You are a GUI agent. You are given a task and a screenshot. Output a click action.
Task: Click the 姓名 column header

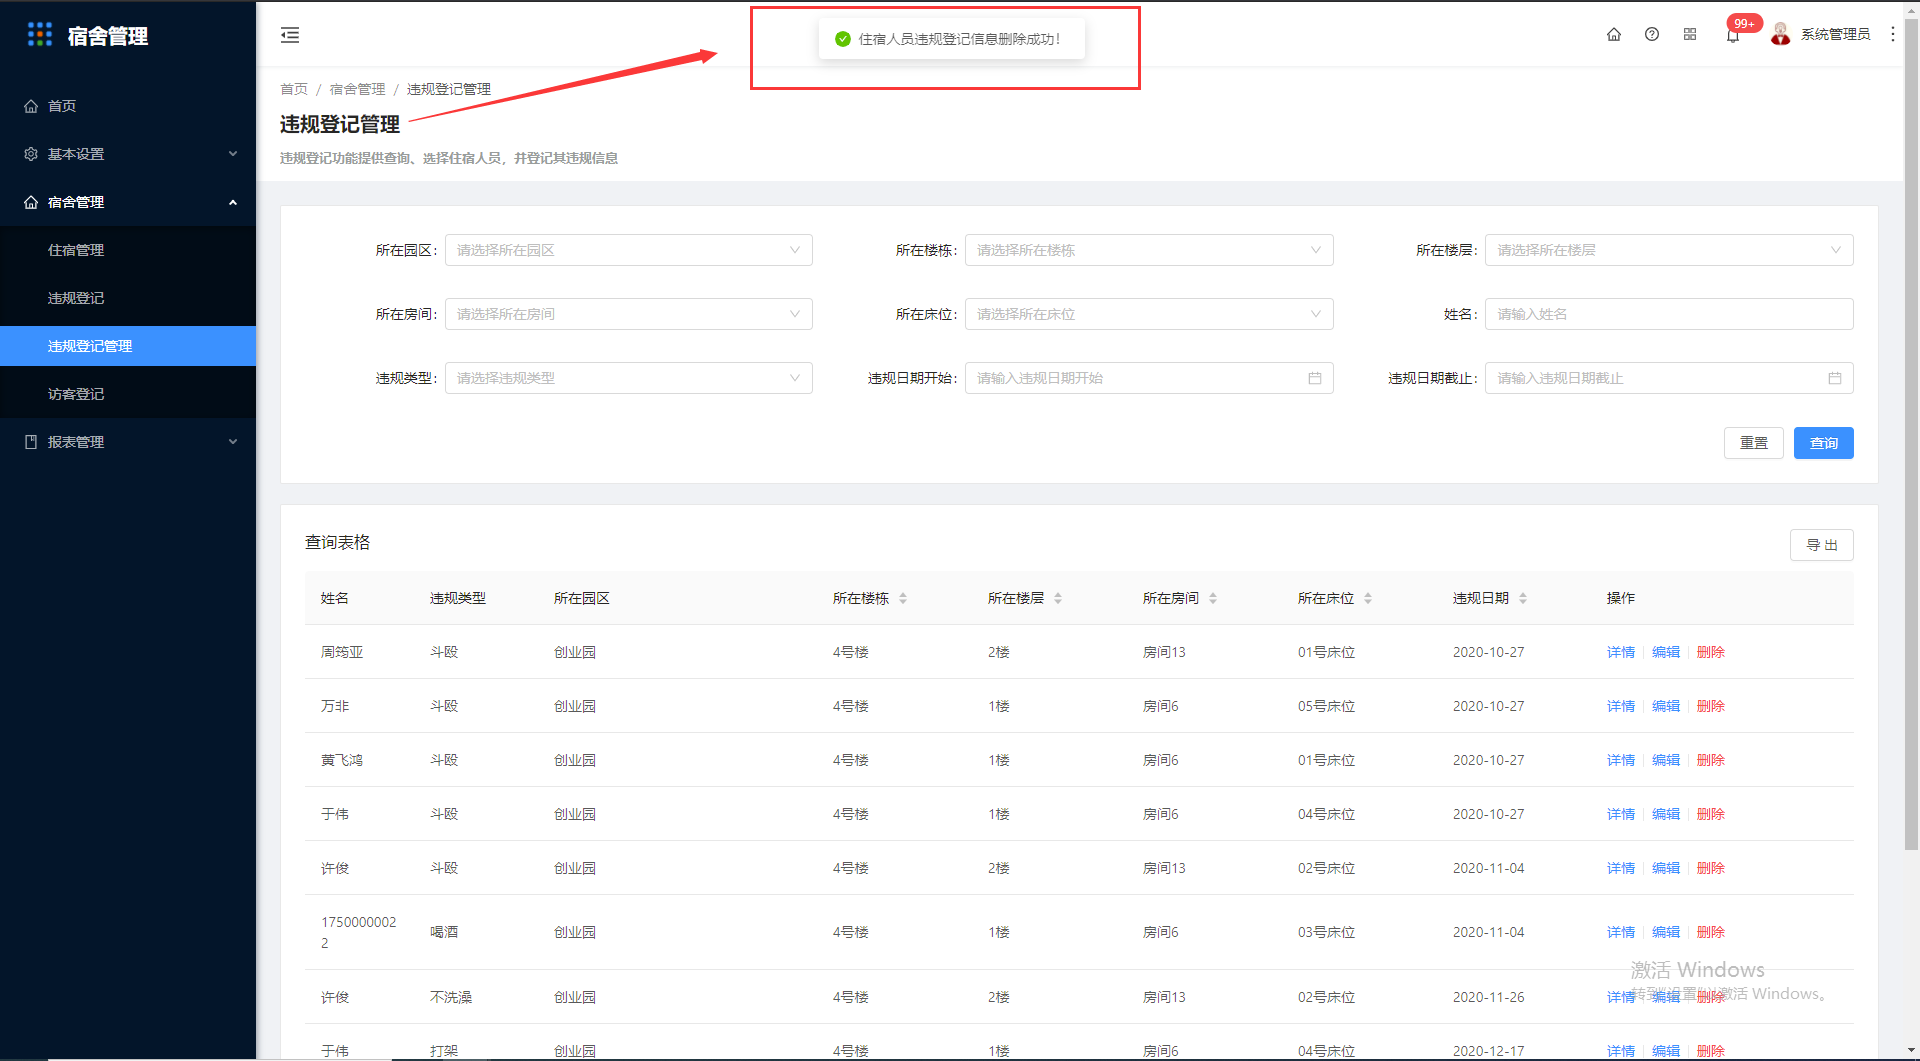[x=335, y=598]
